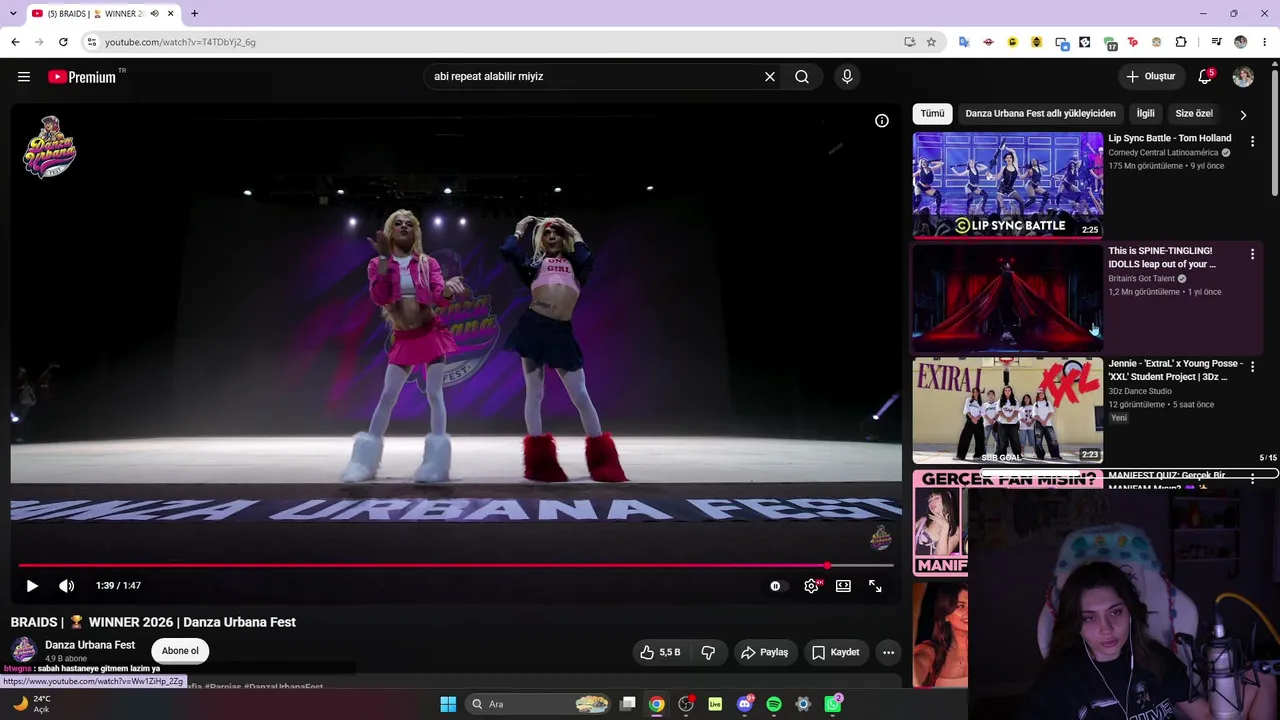Open more actions under the video
1280x720 pixels.
[888, 652]
